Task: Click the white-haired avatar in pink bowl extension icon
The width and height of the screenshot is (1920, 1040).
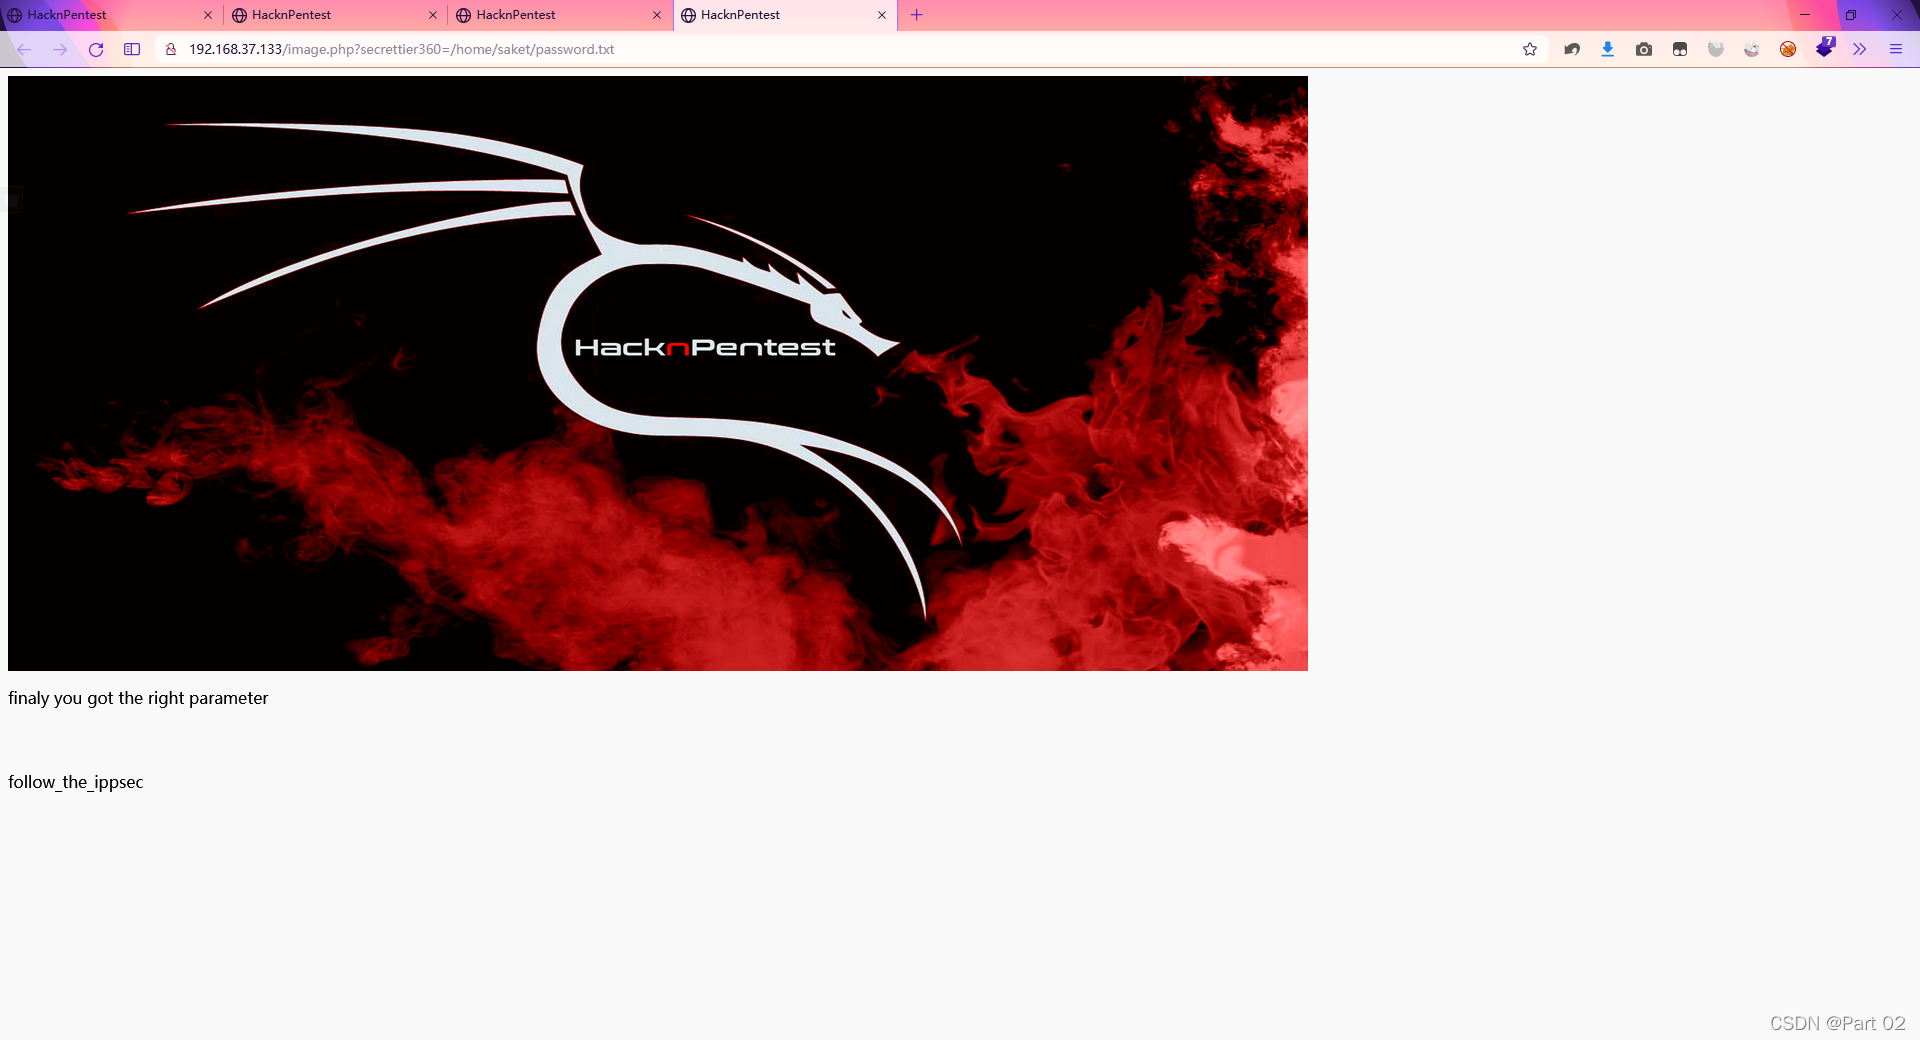Action: click(1752, 49)
